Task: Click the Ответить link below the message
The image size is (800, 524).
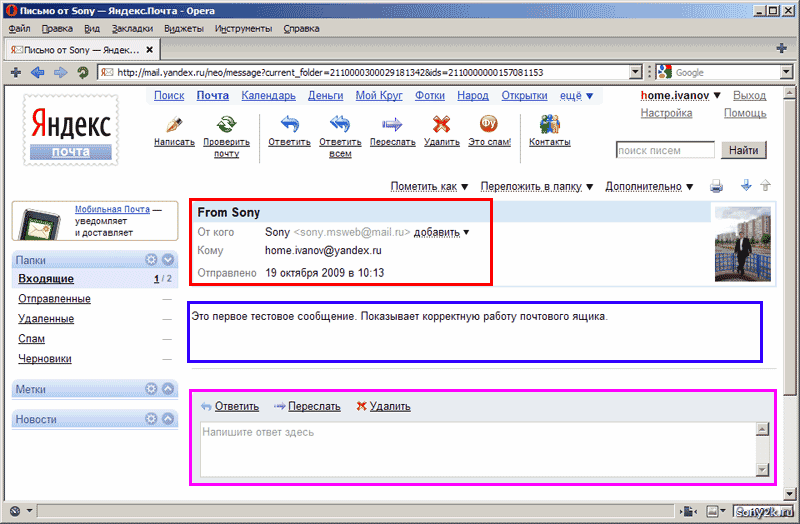Action: [237, 406]
